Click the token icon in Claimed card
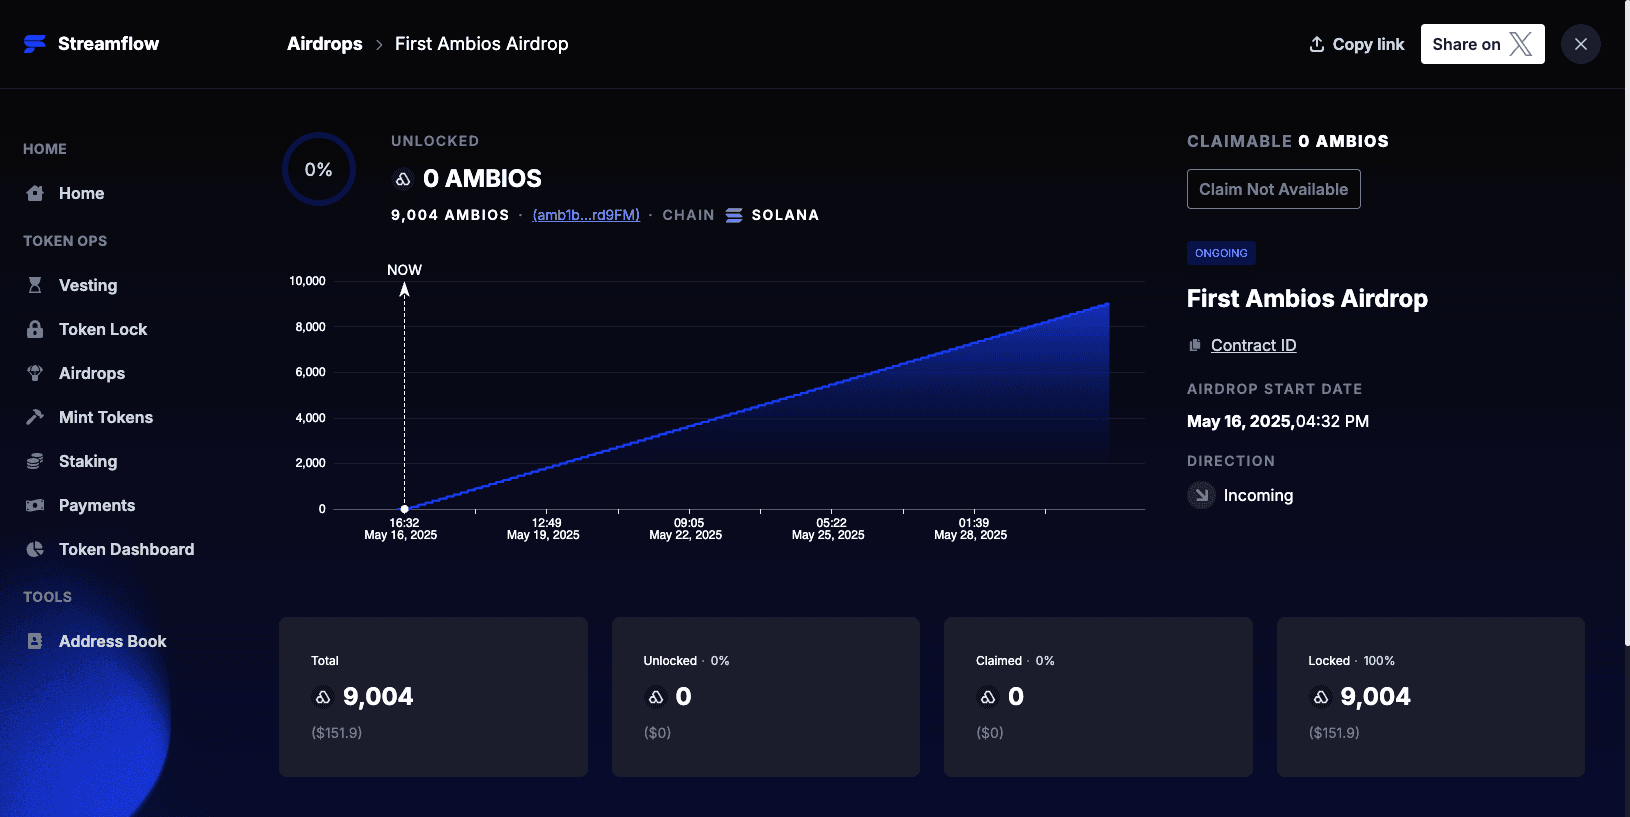 point(988,697)
